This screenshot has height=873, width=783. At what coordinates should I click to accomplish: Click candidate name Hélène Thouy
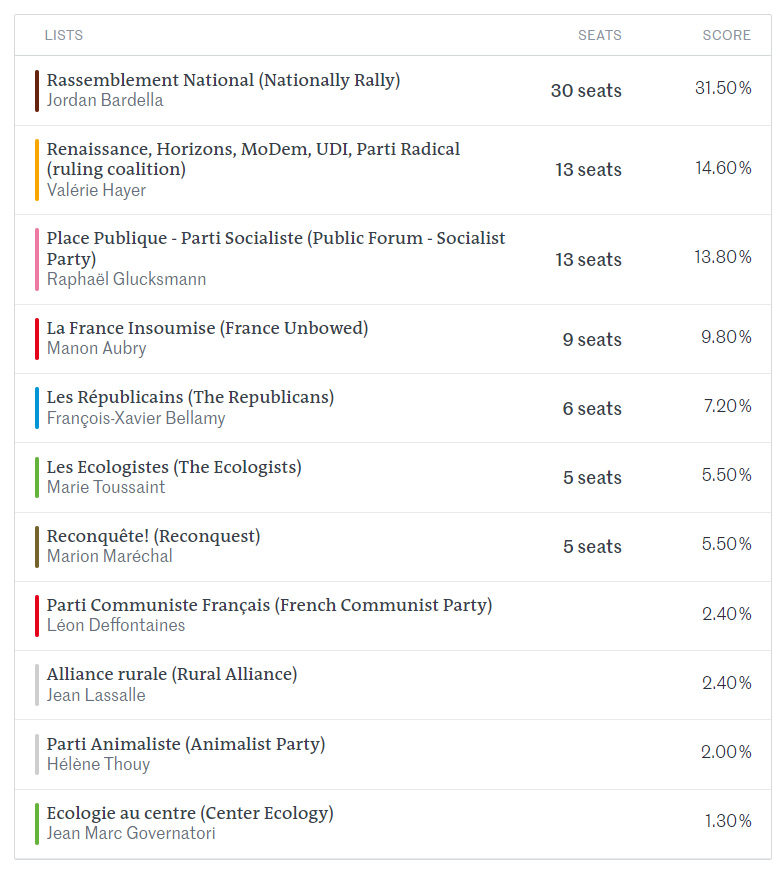[x=98, y=764]
